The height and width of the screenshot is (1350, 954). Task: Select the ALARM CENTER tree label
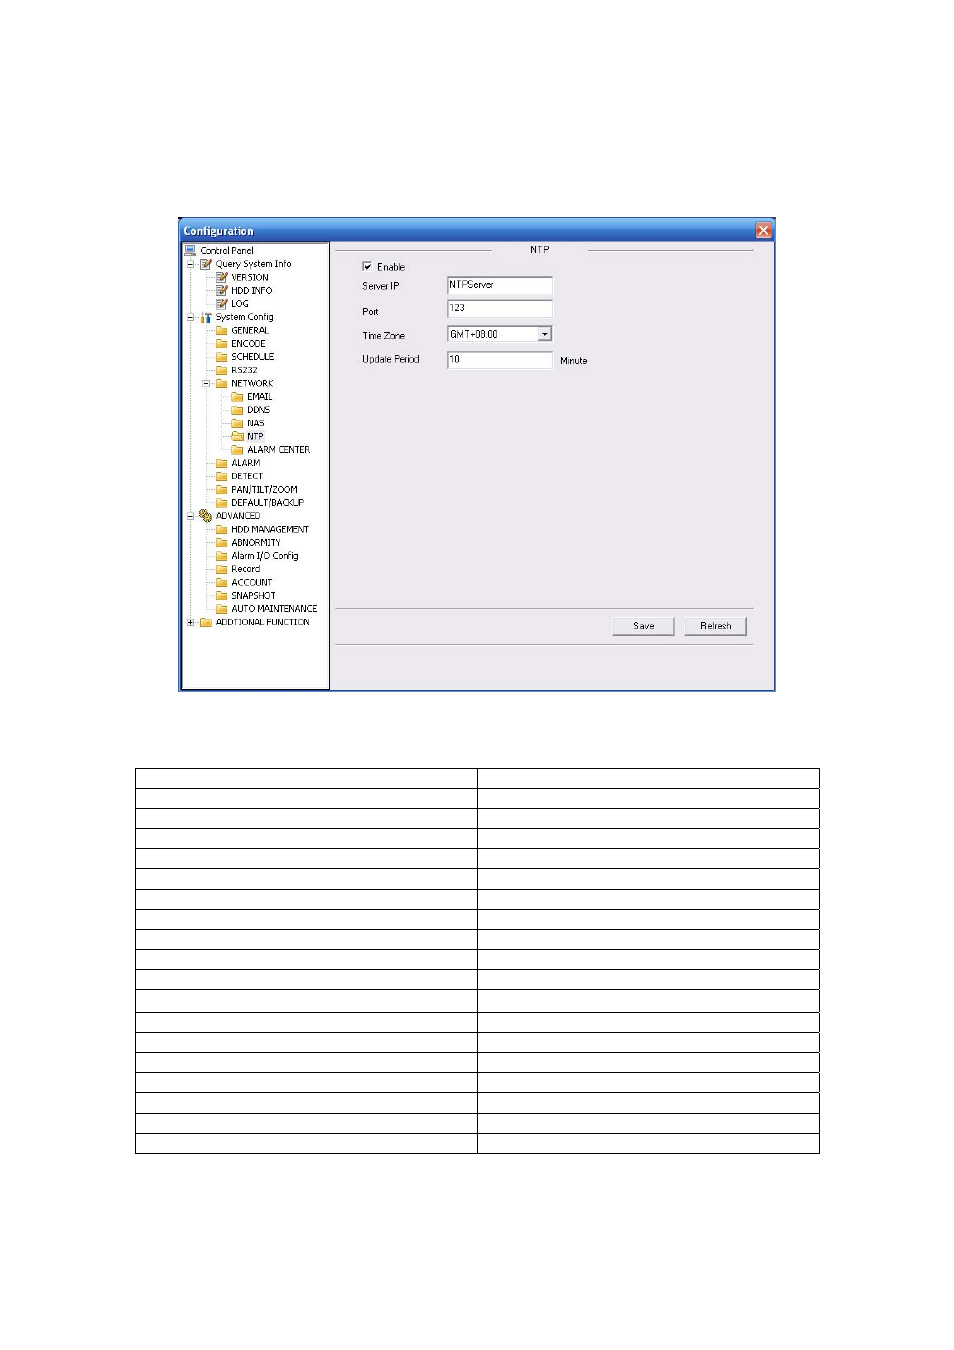pos(279,449)
